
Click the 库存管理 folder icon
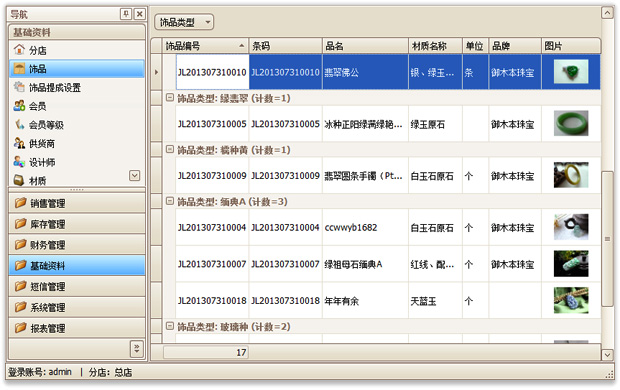(21, 224)
